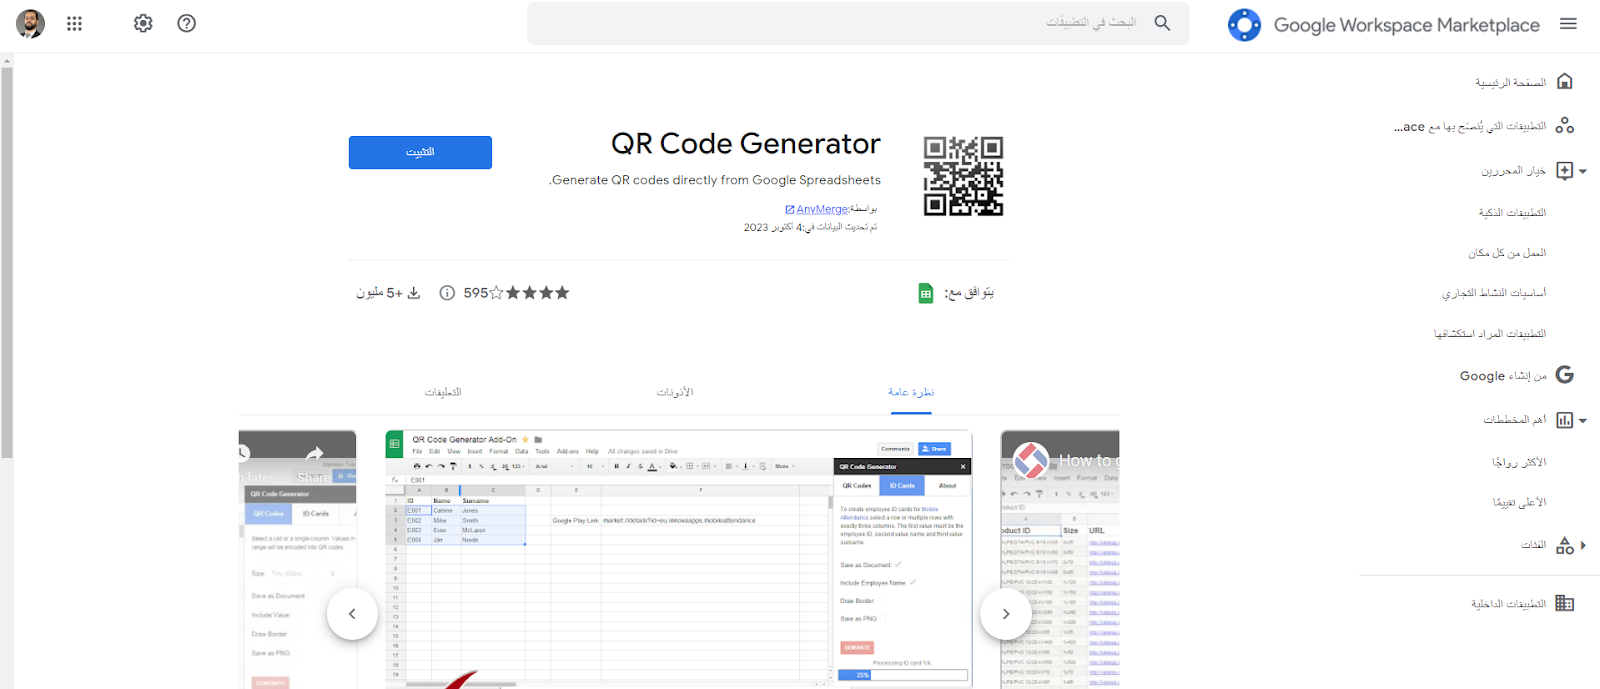This screenshot has width=1600, height=689.
Task: Open the How-to video thumbnail on right
Action: click(1060, 559)
